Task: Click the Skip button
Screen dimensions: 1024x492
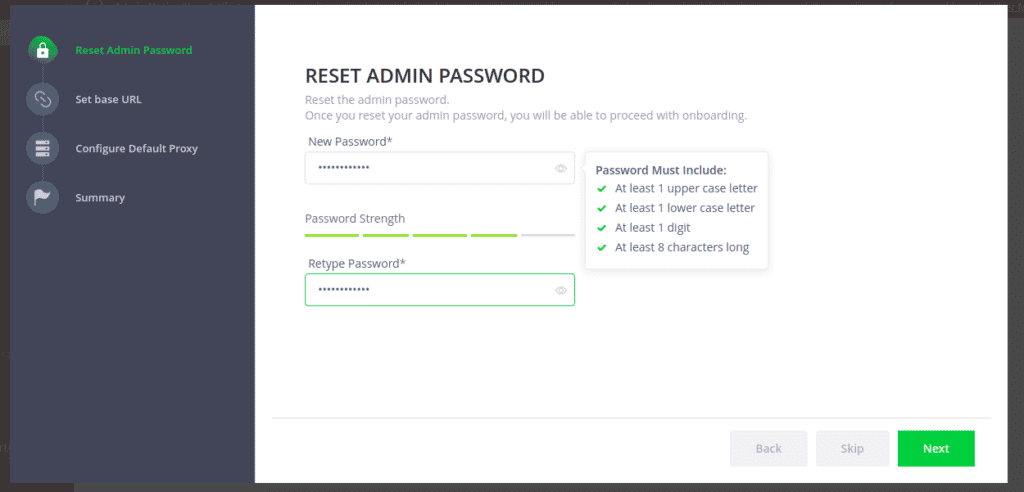Action: click(x=852, y=448)
